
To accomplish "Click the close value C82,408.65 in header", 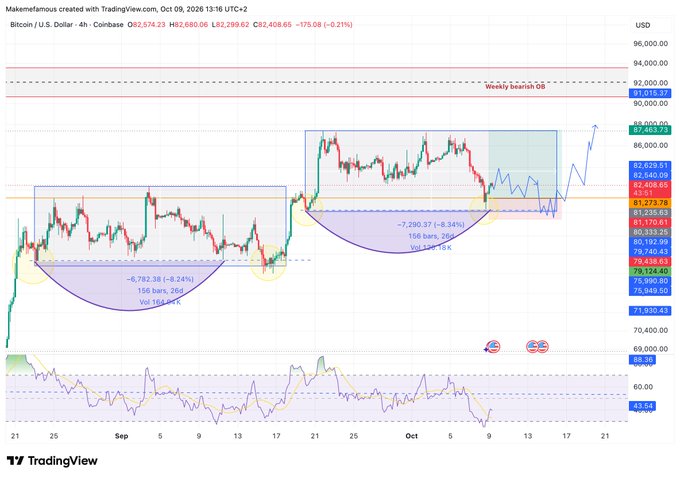I will tap(272, 25).
